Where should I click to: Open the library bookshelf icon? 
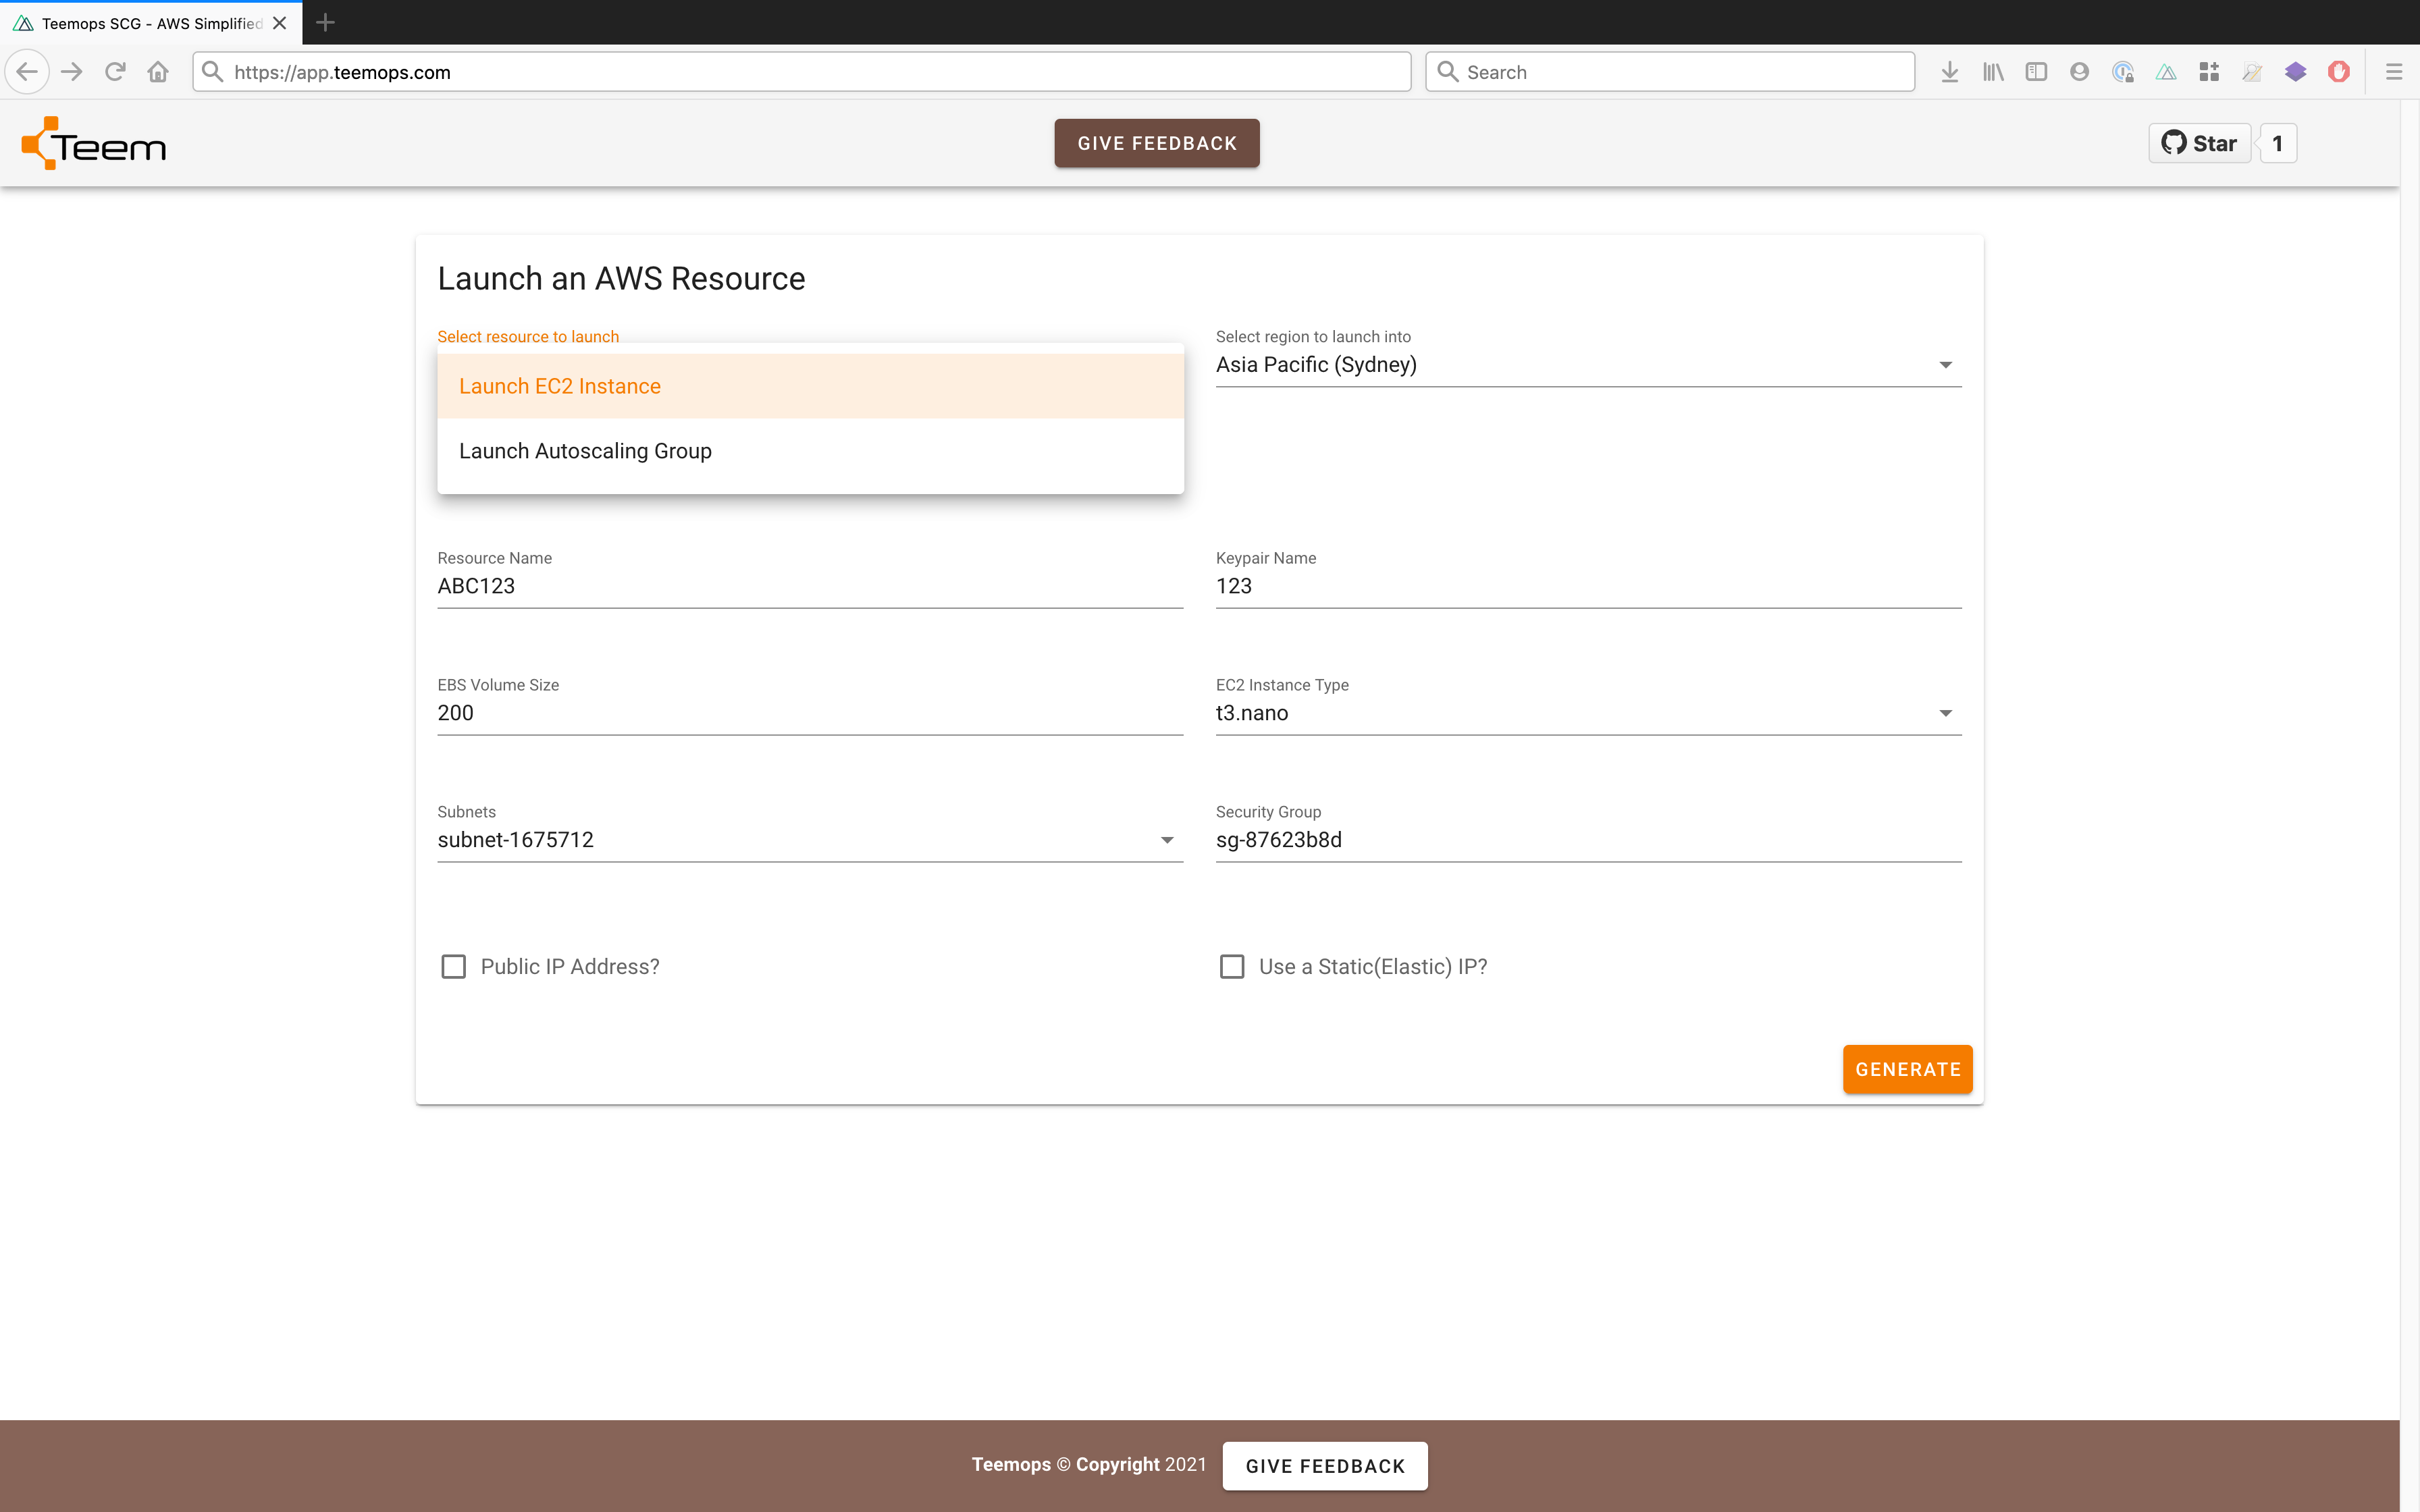1993,72
